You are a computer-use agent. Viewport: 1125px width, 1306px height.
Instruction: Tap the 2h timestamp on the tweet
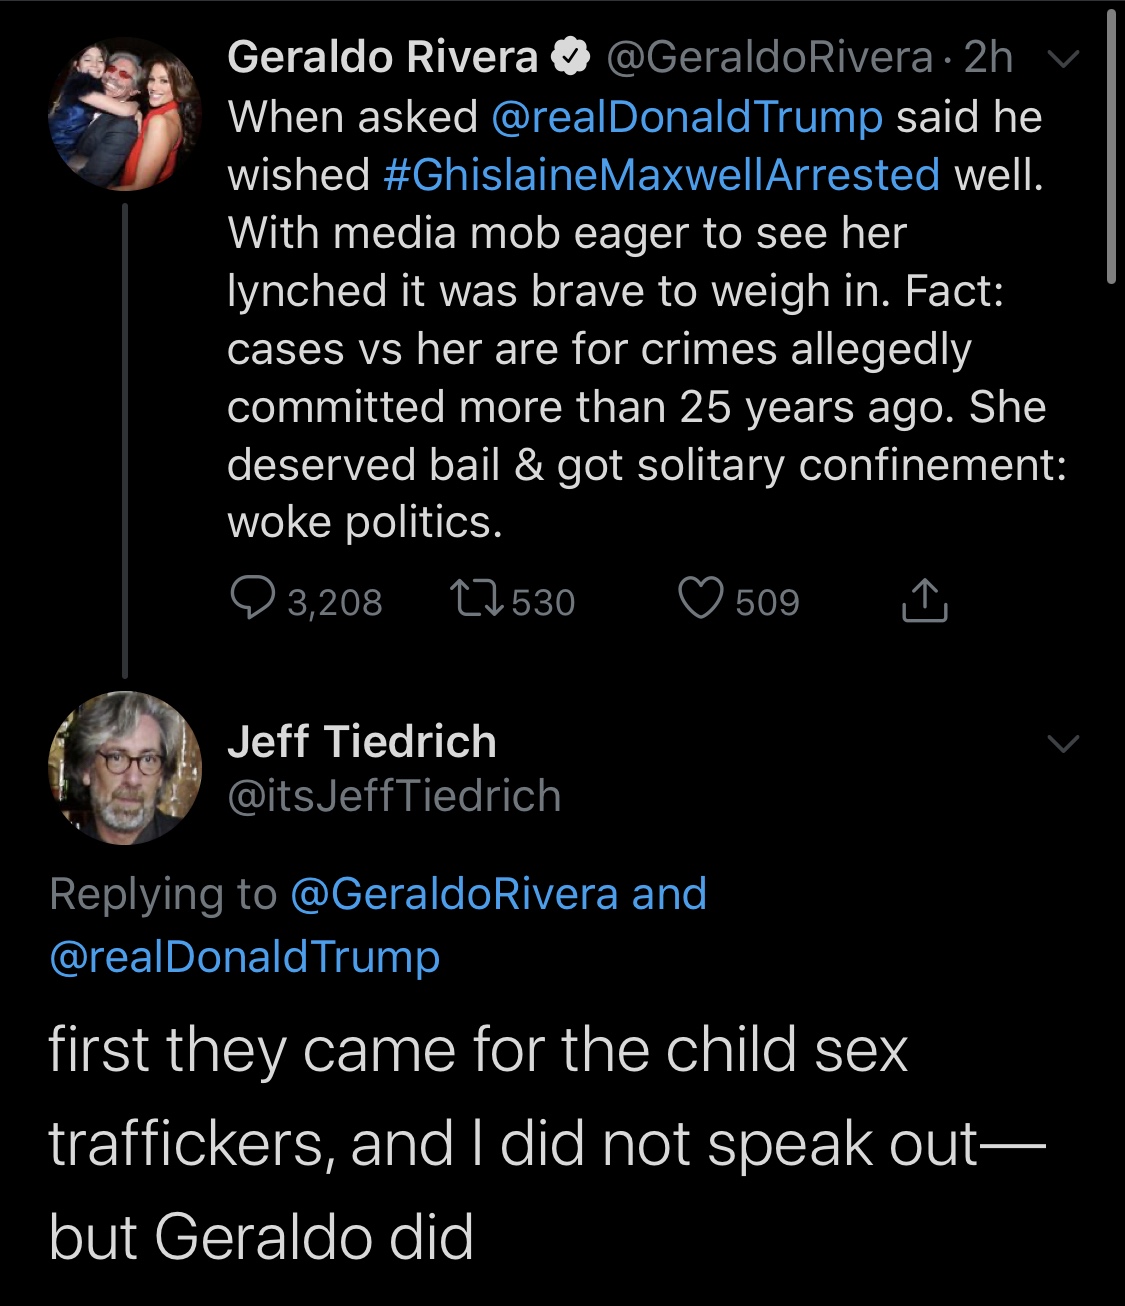[x=988, y=58]
